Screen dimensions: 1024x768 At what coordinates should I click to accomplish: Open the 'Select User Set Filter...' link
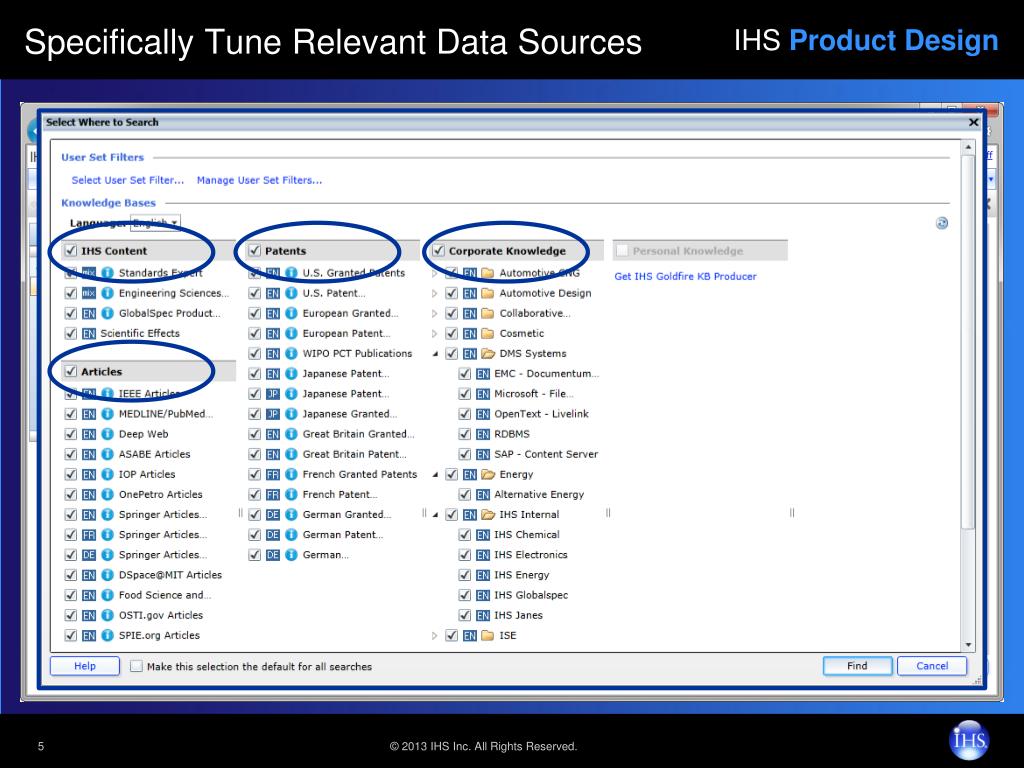tap(128, 180)
